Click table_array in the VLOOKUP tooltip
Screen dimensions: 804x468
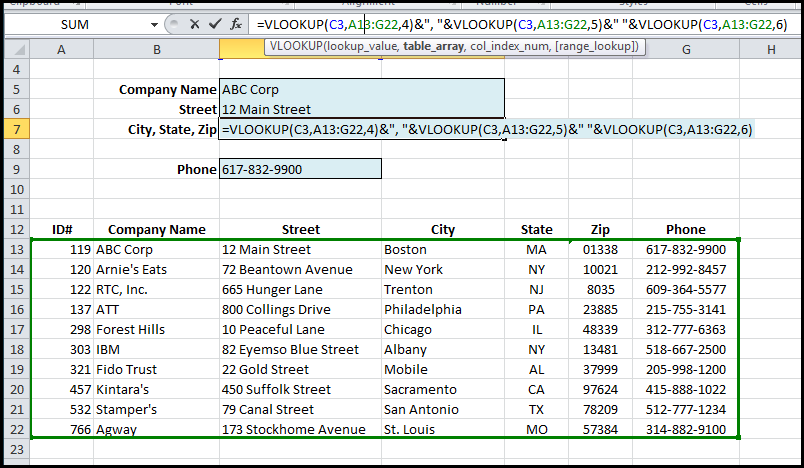433,47
